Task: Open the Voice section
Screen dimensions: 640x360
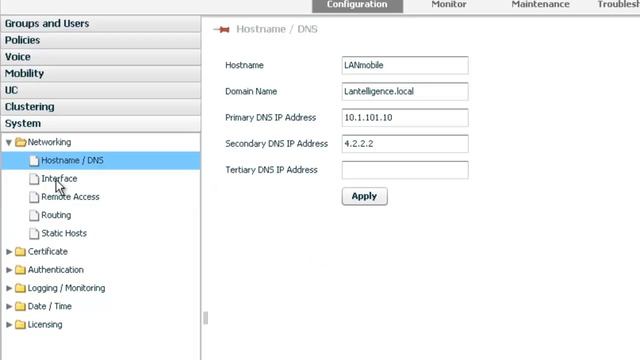Action: 101,57
